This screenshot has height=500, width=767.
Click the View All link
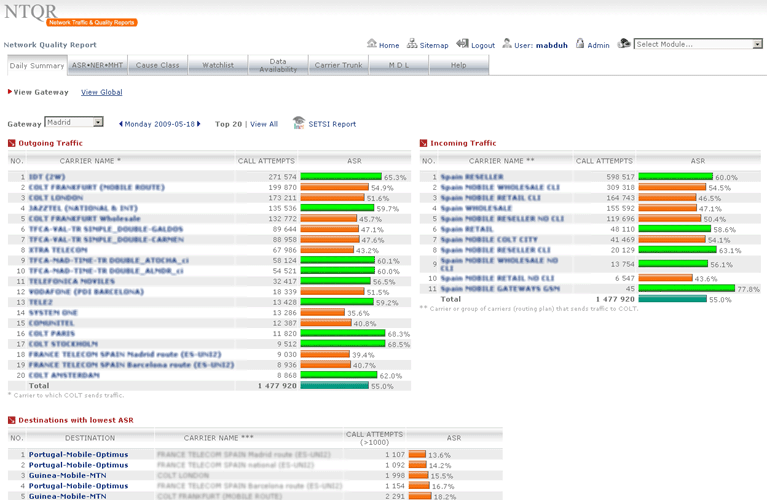pyautogui.click(x=264, y=124)
